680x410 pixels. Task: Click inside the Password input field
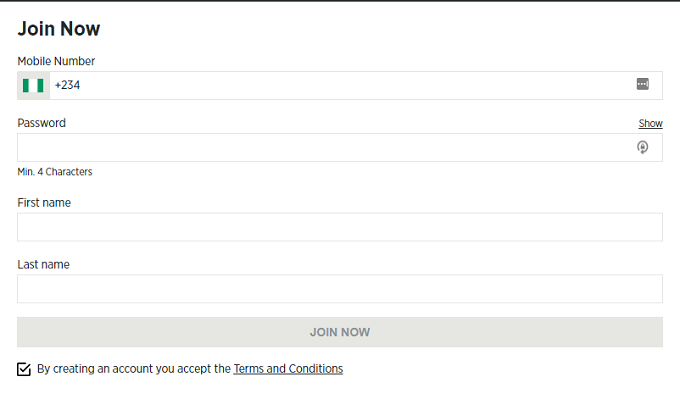320,148
